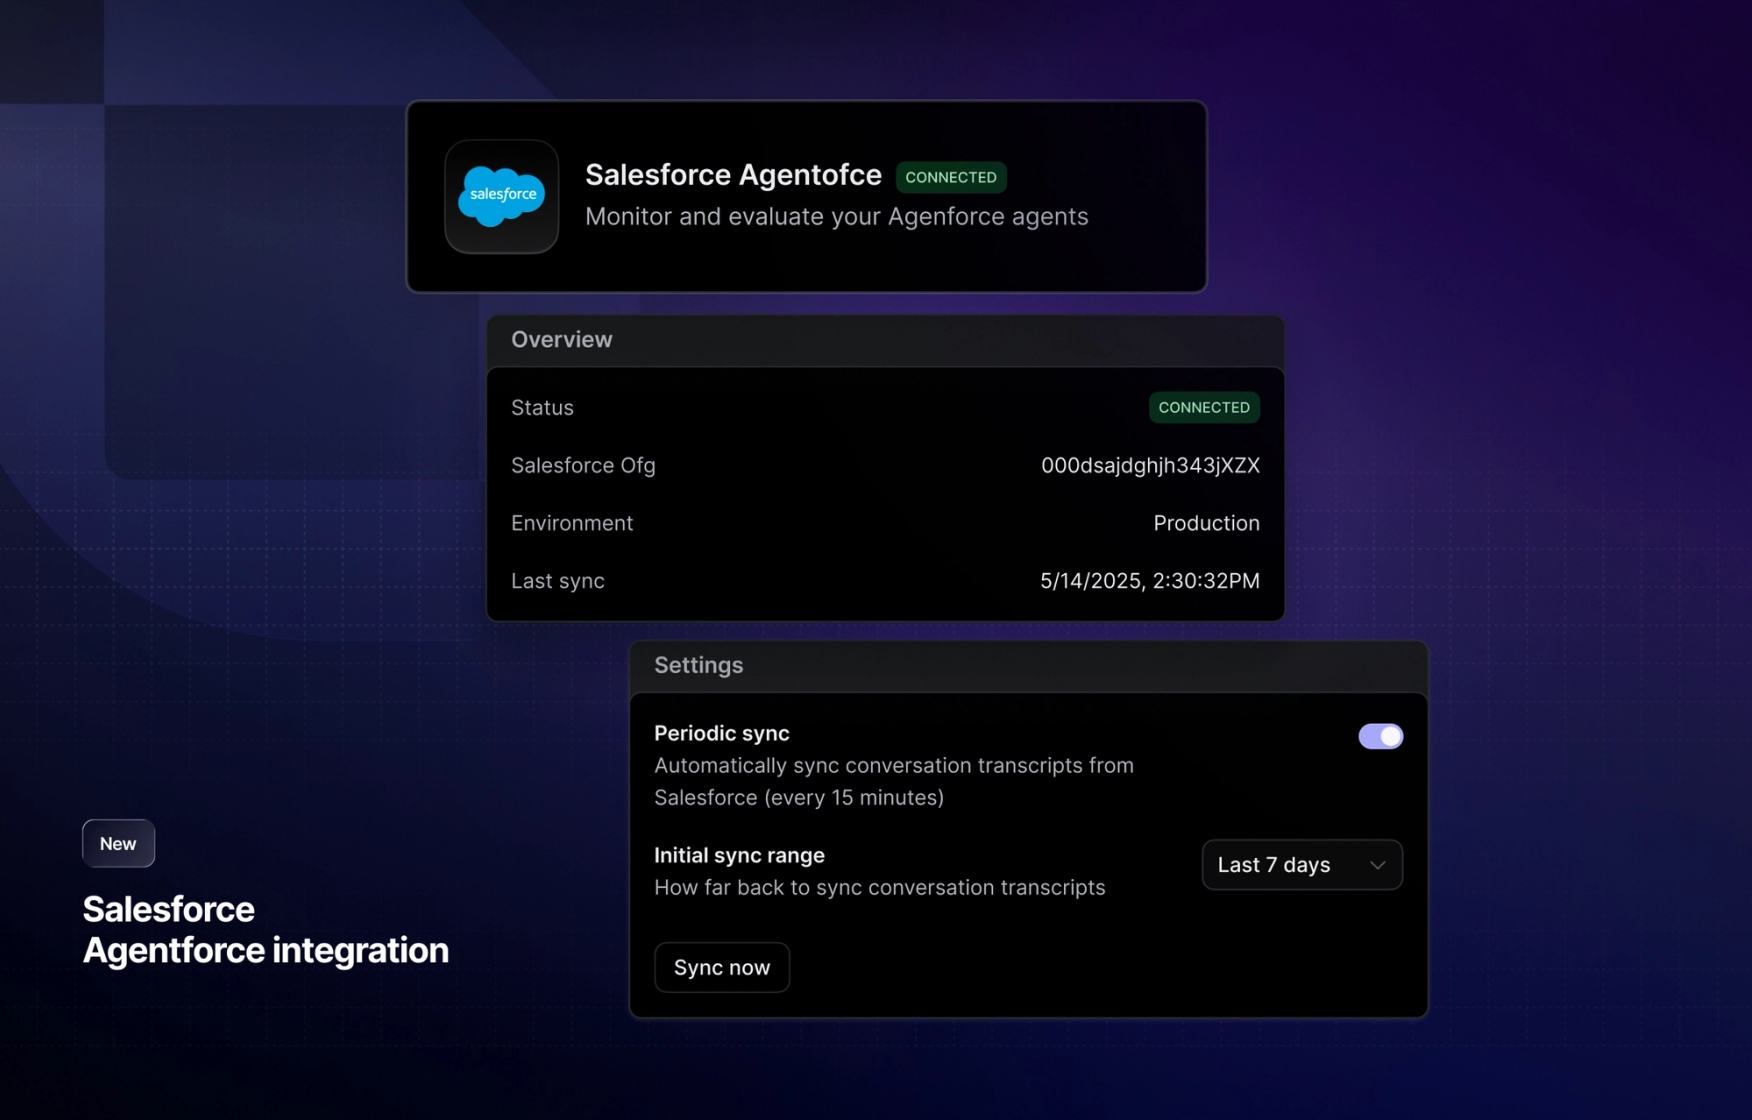Image resolution: width=1752 pixels, height=1120 pixels.
Task: Click the Production environment value
Action: pos(1206,523)
